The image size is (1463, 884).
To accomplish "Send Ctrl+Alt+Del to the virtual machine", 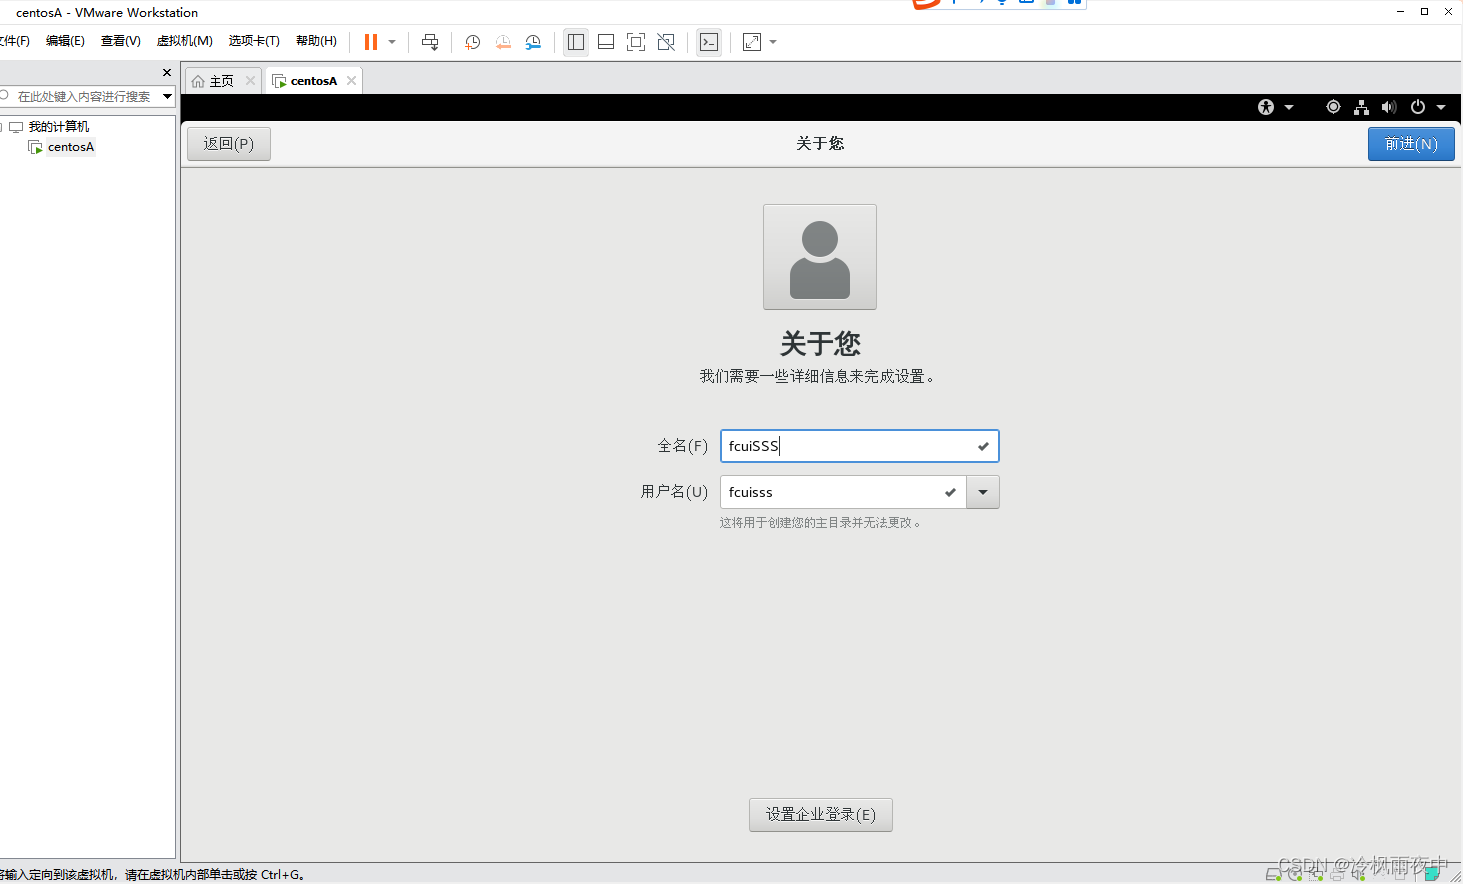I will [430, 42].
